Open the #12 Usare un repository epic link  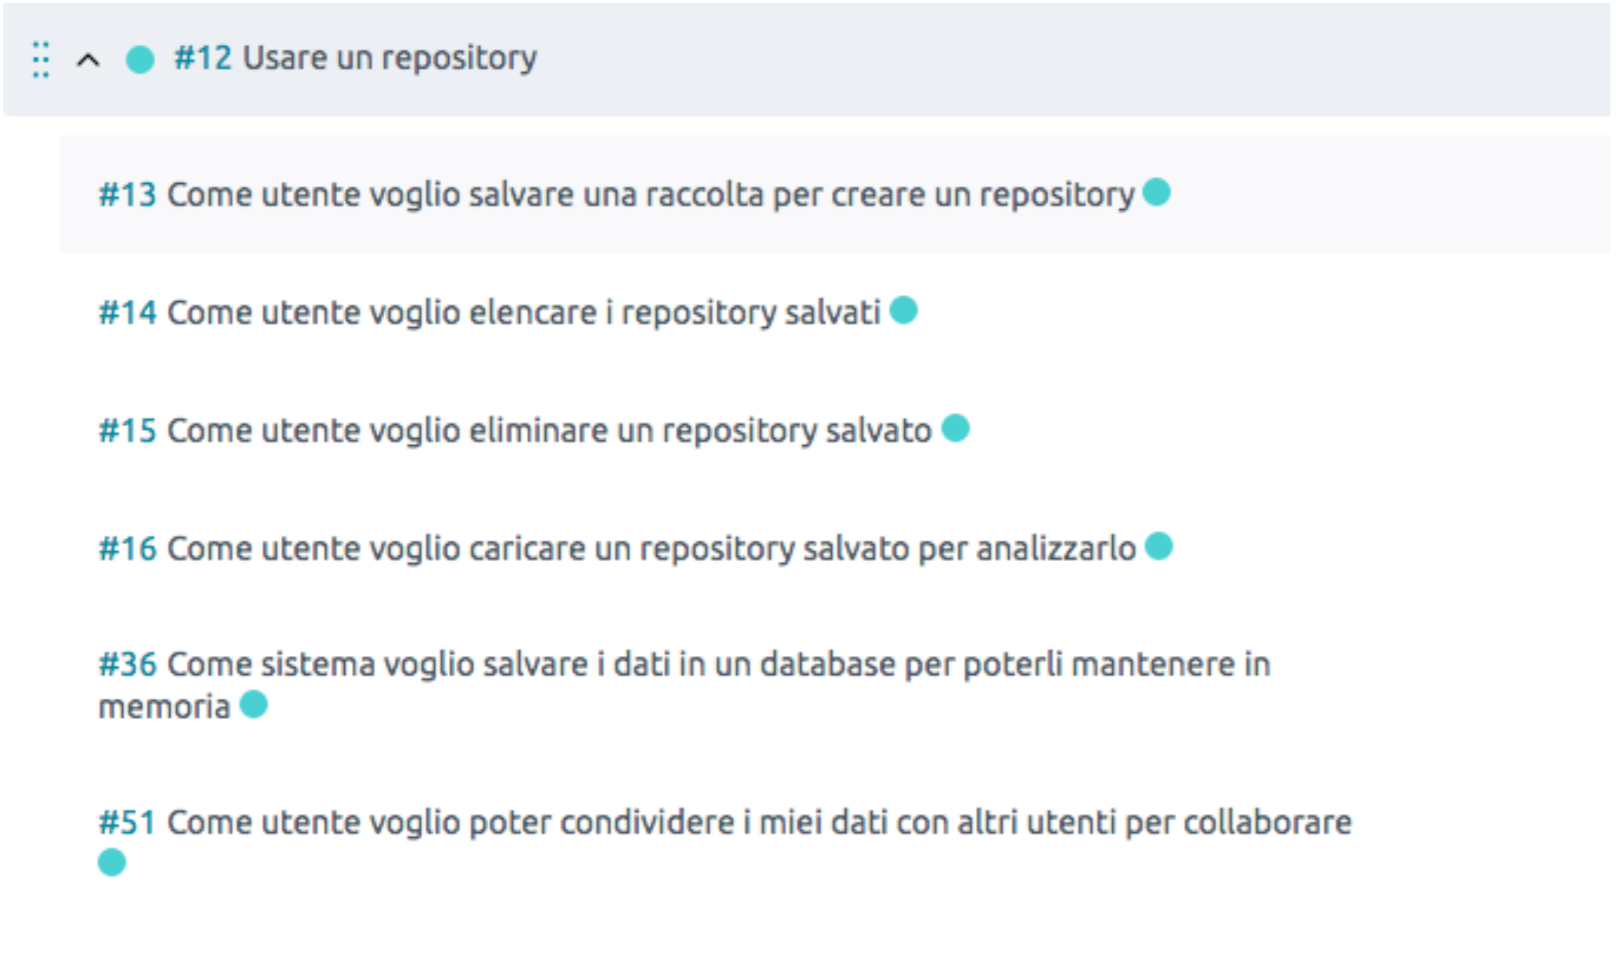pyautogui.click(x=389, y=58)
